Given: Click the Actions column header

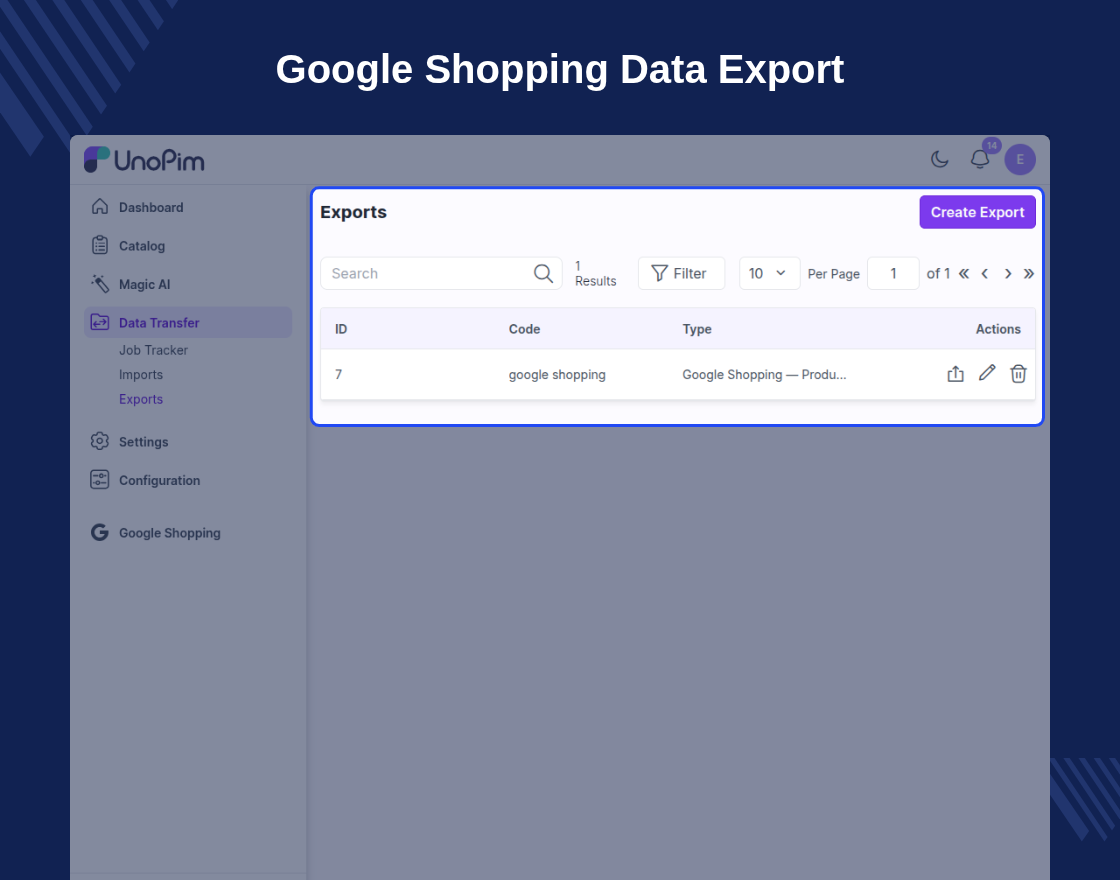Looking at the screenshot, I should (x=998, y=329).
